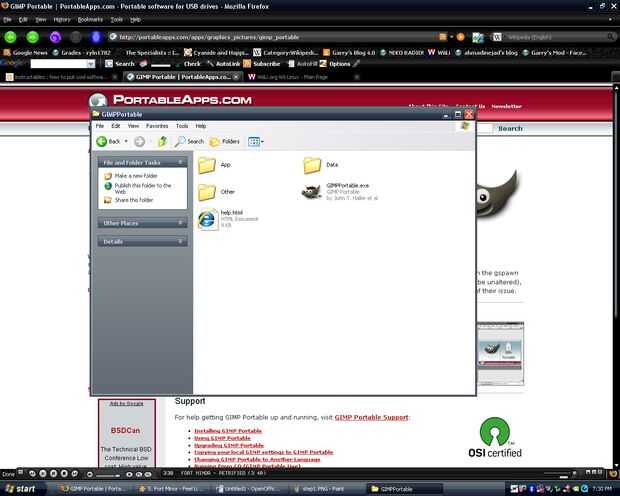Viewport: 620px width, 496px height.
Task: Close the GIMP Portable browser tab
Action: pos(236,77)
